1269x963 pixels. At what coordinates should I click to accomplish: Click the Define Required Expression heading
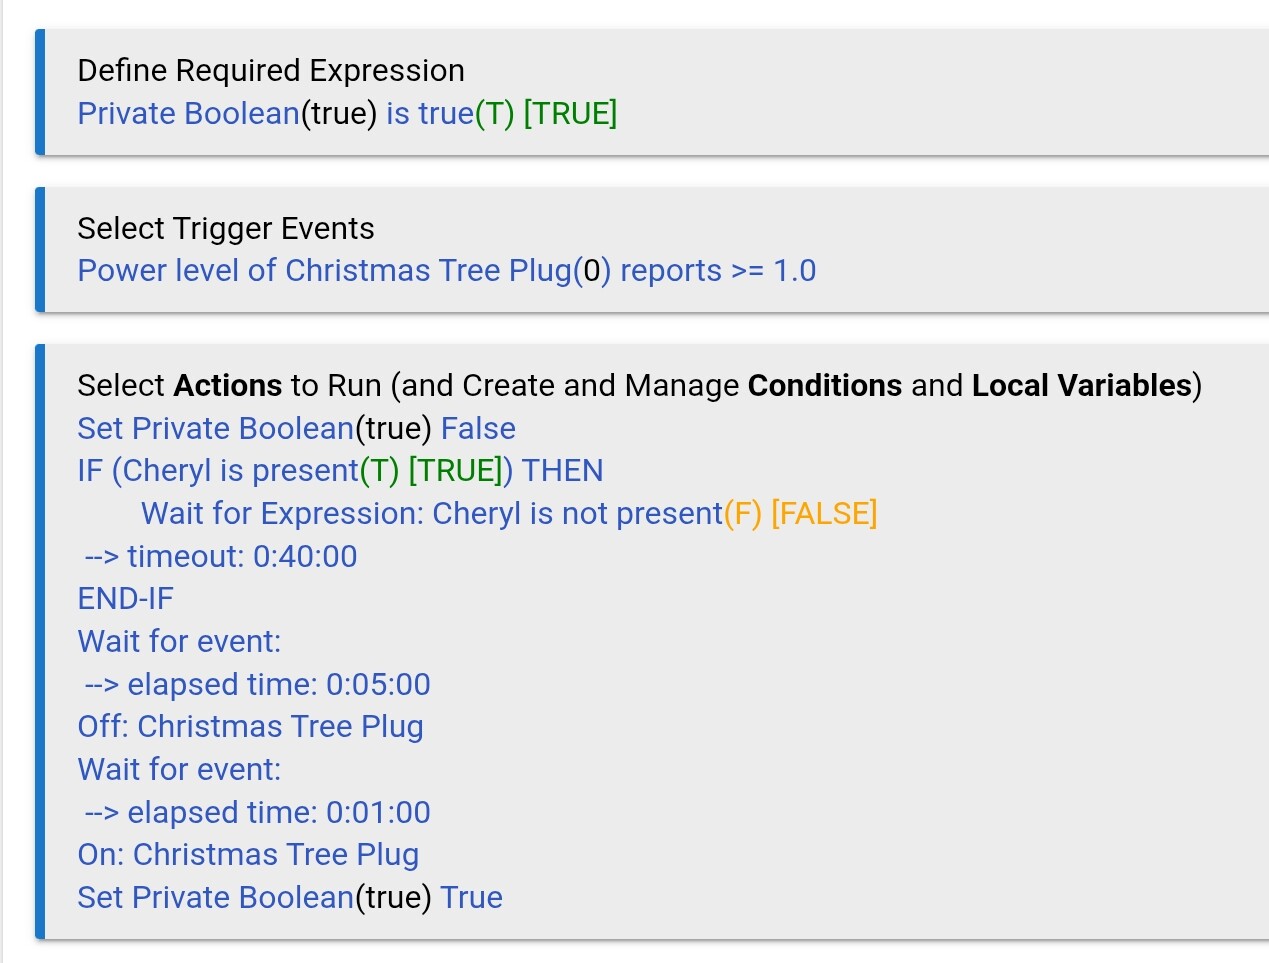[x=271, y=71]
